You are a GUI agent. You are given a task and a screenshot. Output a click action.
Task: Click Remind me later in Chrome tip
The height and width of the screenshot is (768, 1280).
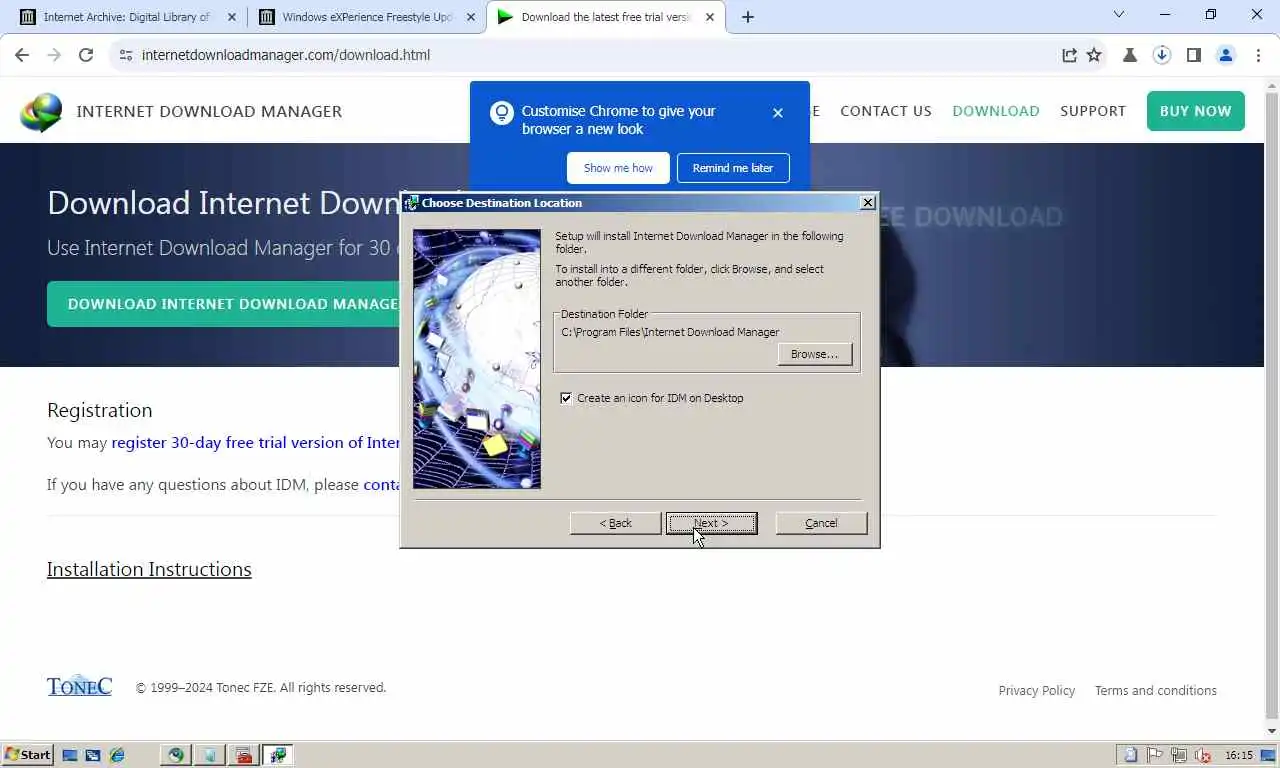click(x=733, y=168)
